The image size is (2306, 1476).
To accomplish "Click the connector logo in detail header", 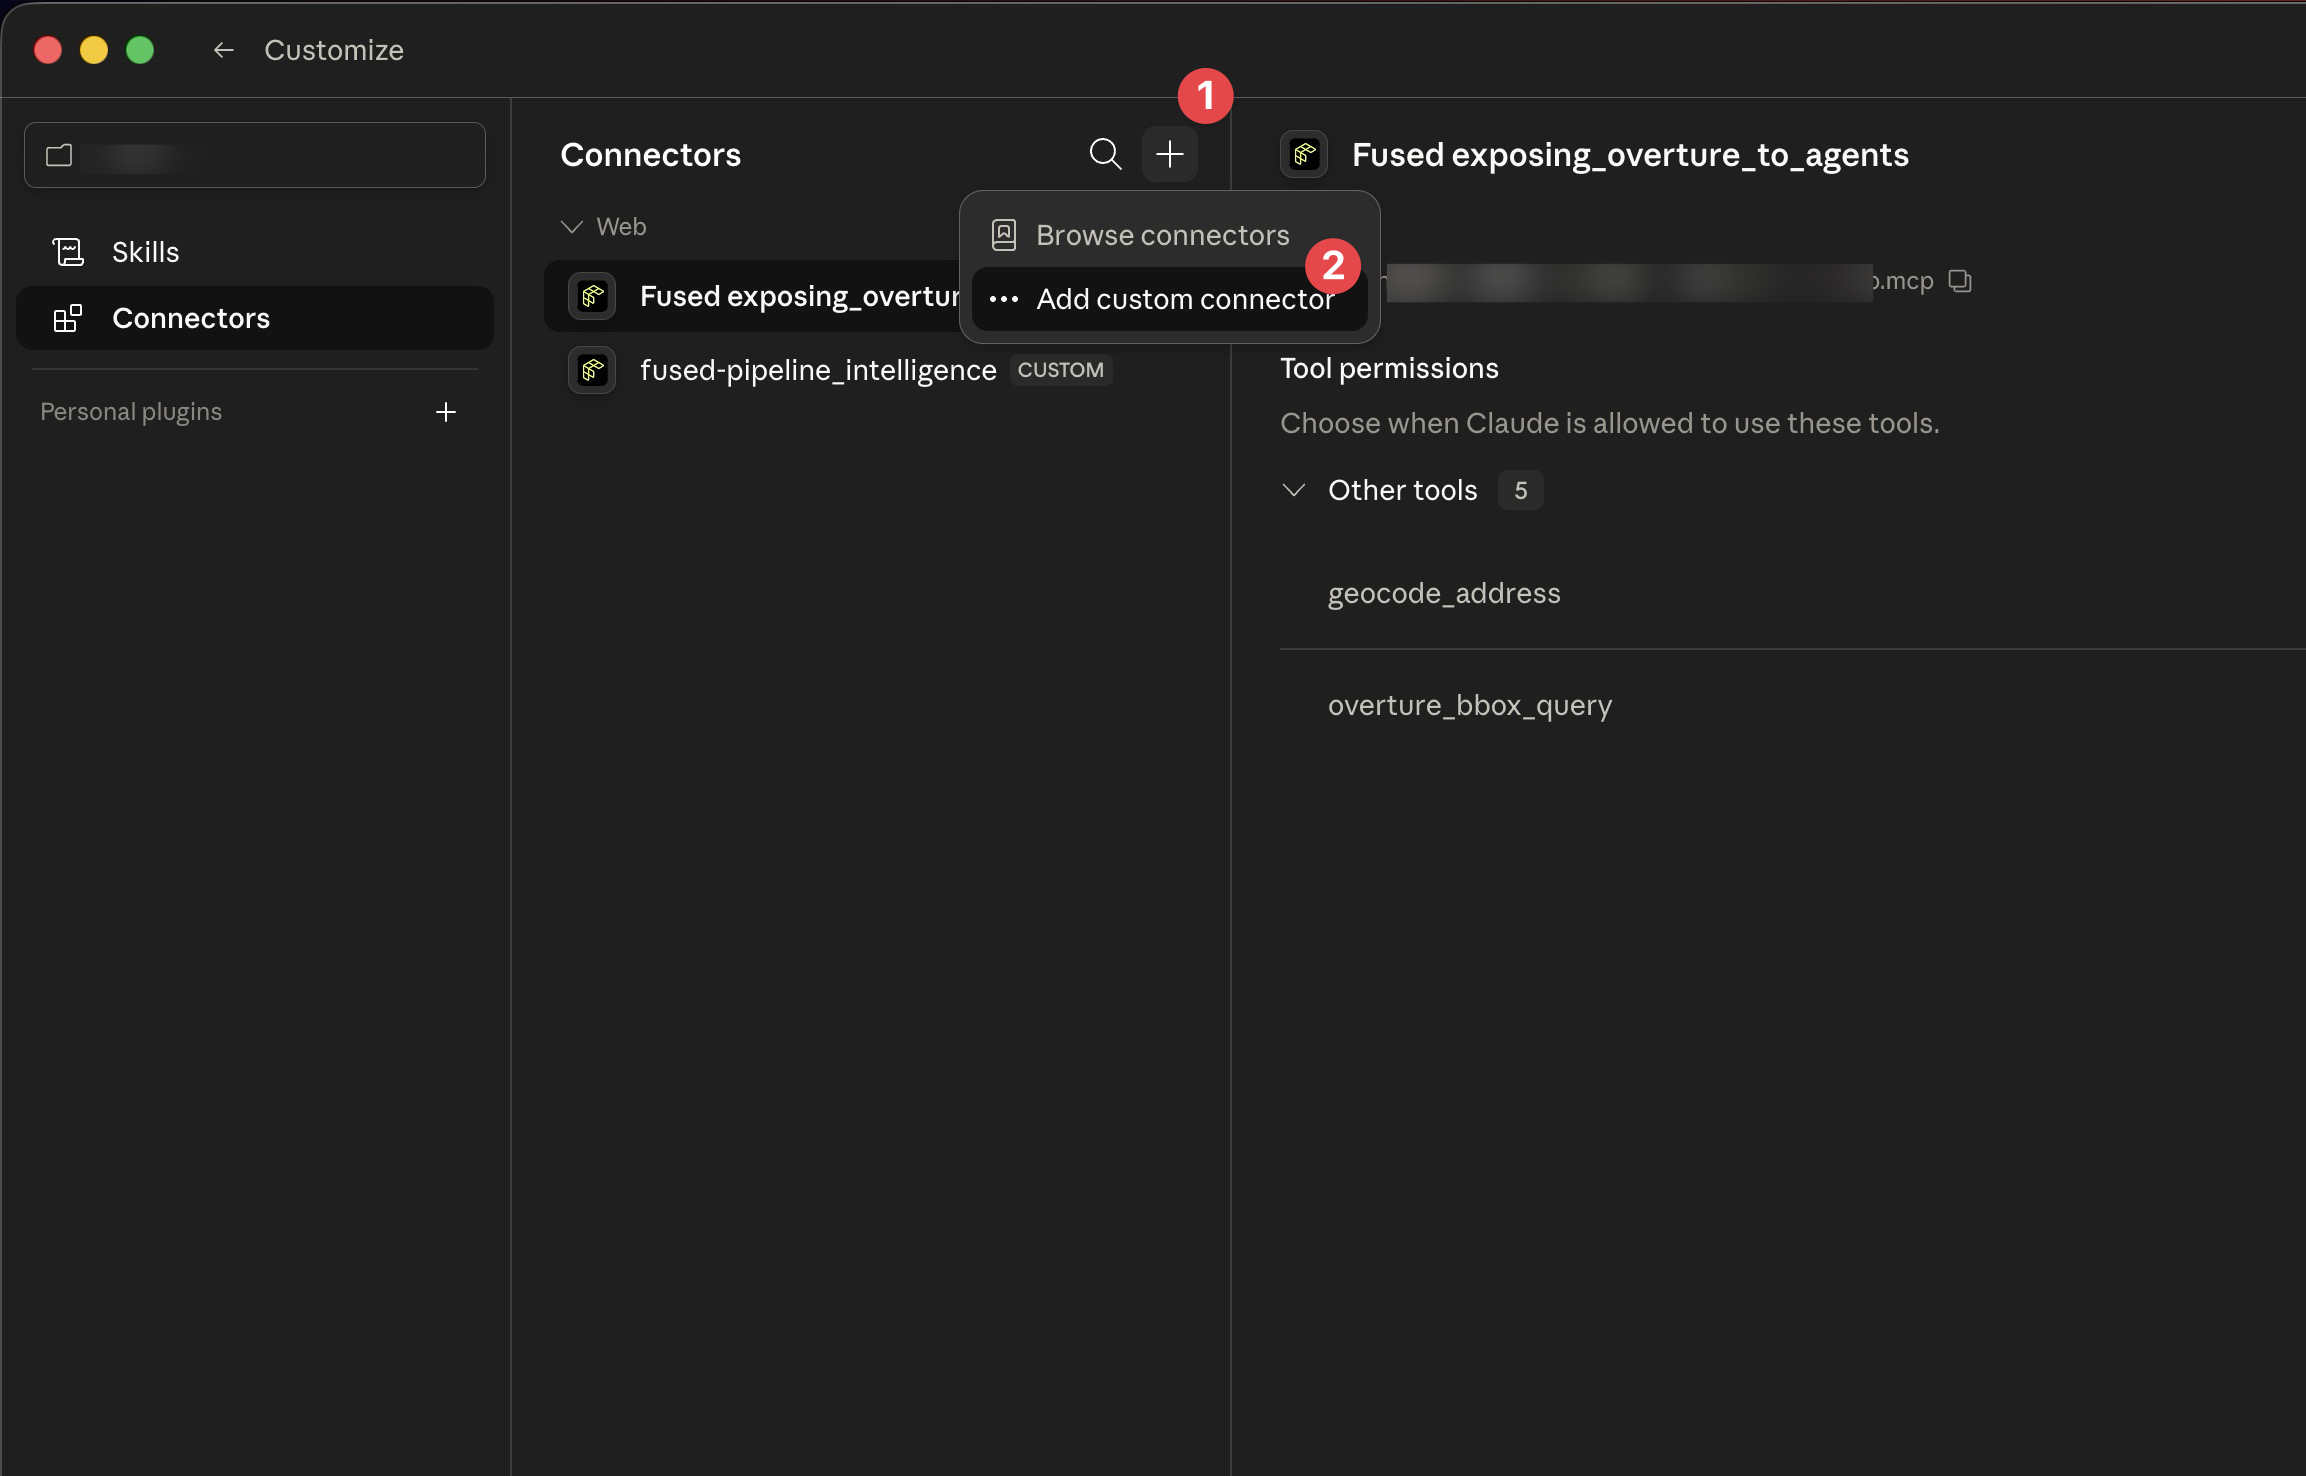I will point(1304,154).
